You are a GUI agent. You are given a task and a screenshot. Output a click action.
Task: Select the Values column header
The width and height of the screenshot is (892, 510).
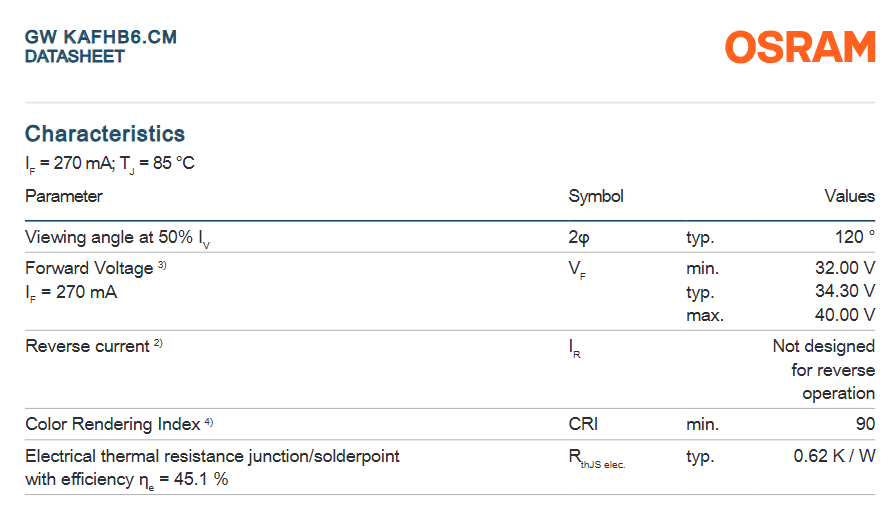pyautogui.click(x=849, y=196)
